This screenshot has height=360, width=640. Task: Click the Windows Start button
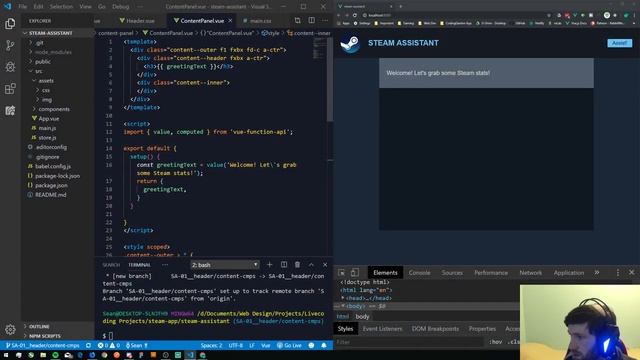pyautogui.click(x=6, y=355)
